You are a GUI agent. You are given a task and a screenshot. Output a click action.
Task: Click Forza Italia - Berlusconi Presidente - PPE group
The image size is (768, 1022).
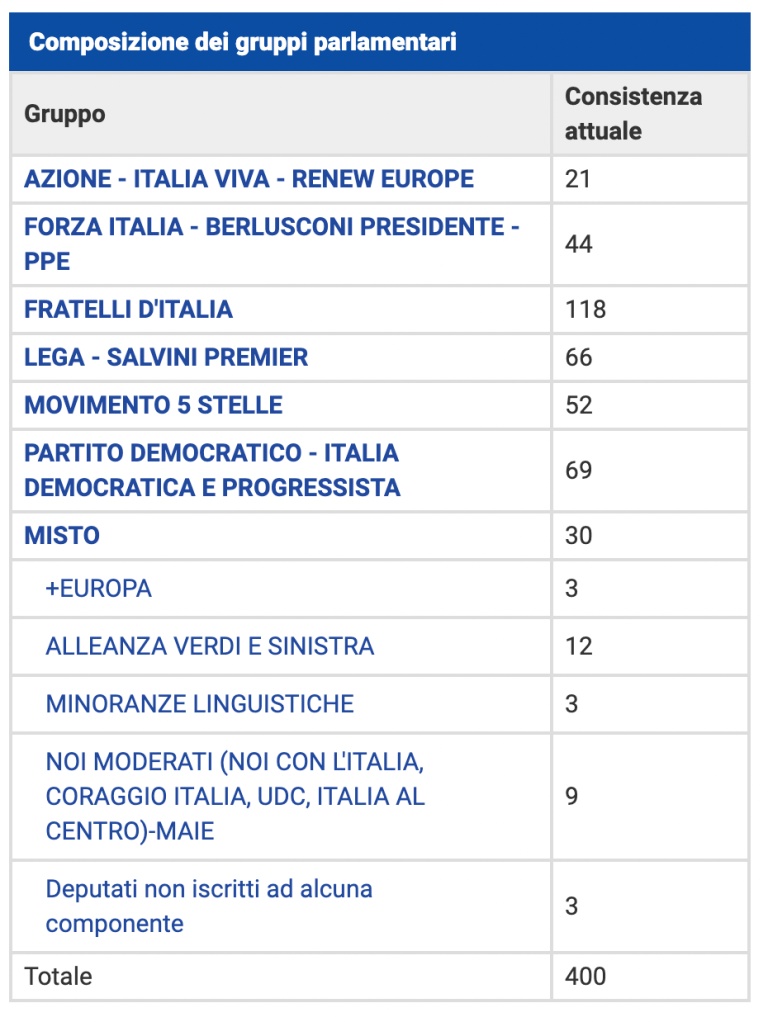271,227
